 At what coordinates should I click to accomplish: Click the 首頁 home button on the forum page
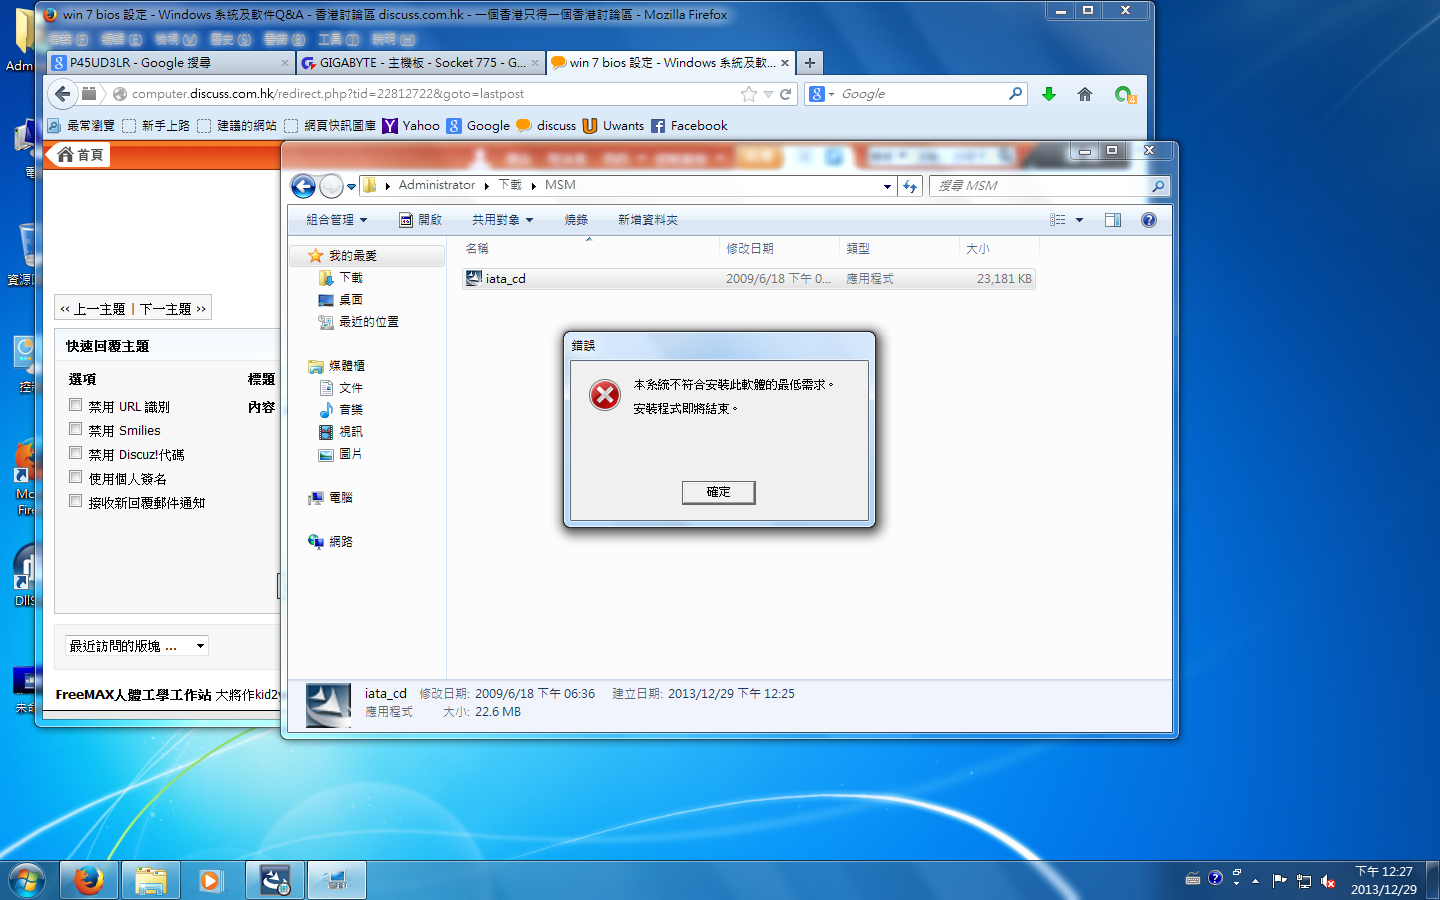coord(80,155)
